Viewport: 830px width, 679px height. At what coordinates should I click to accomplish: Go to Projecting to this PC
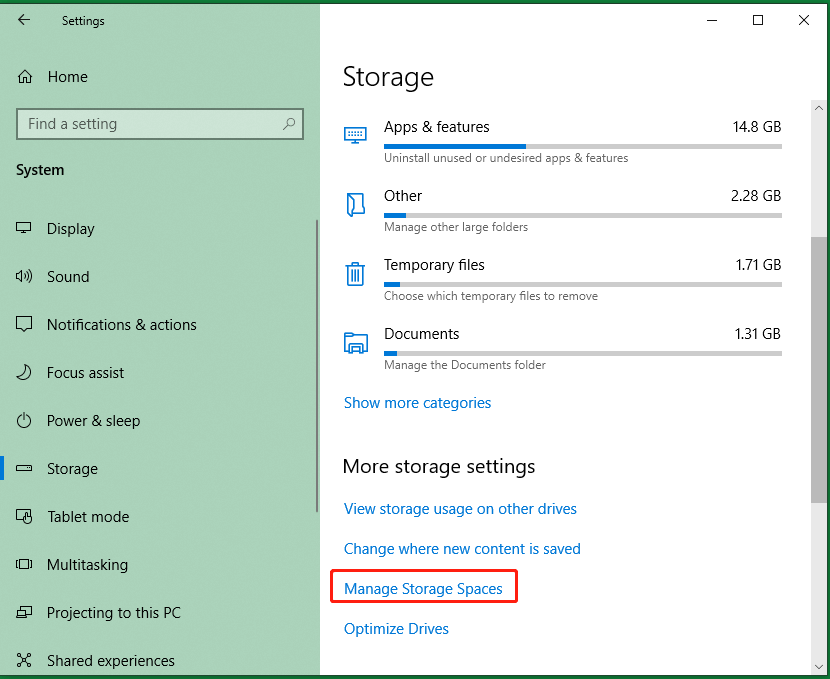pyautogui.click(x=114, y=613)
